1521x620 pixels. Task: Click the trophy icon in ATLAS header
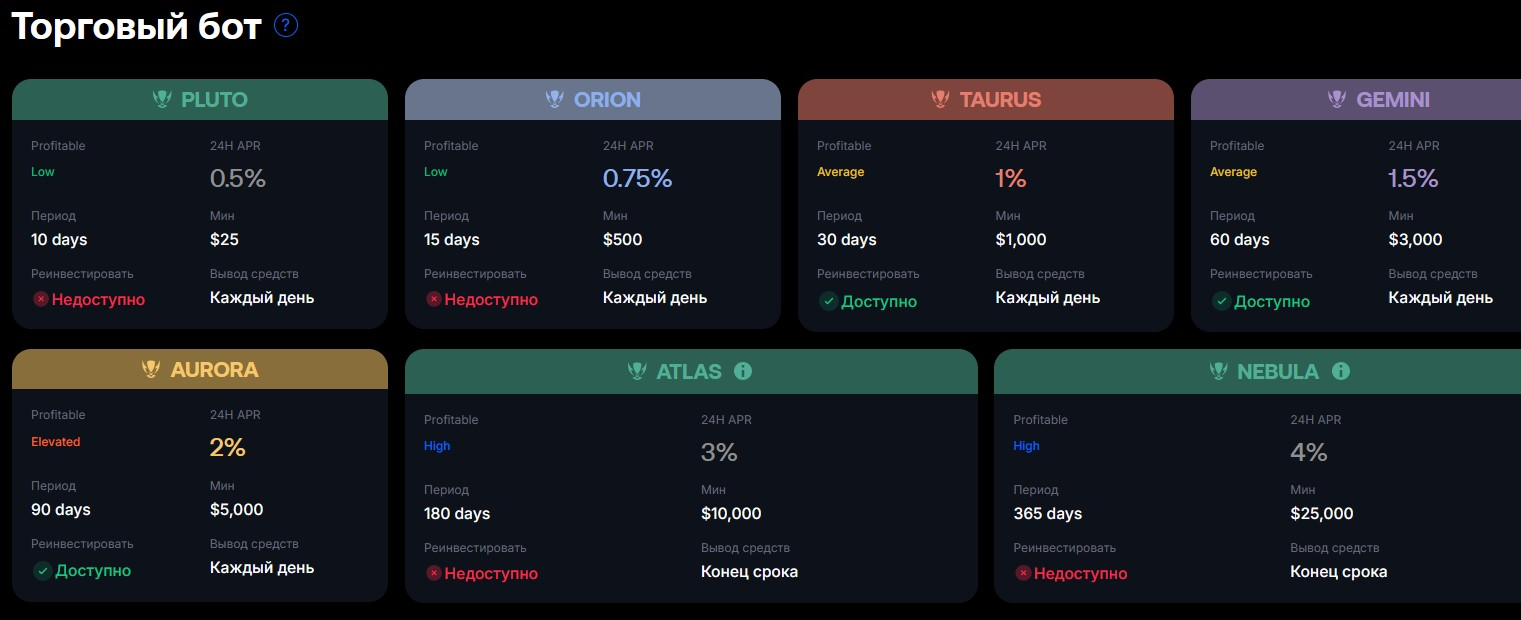[637, 371]
